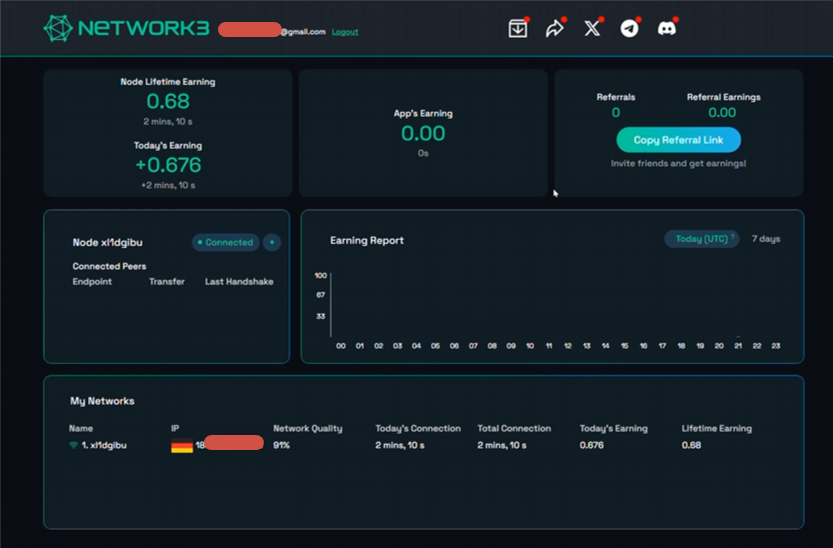Viewport: 833px width, 548px height.
Task: Click Today's Earning cell 0.676 in table
Action: click(591, 446)
